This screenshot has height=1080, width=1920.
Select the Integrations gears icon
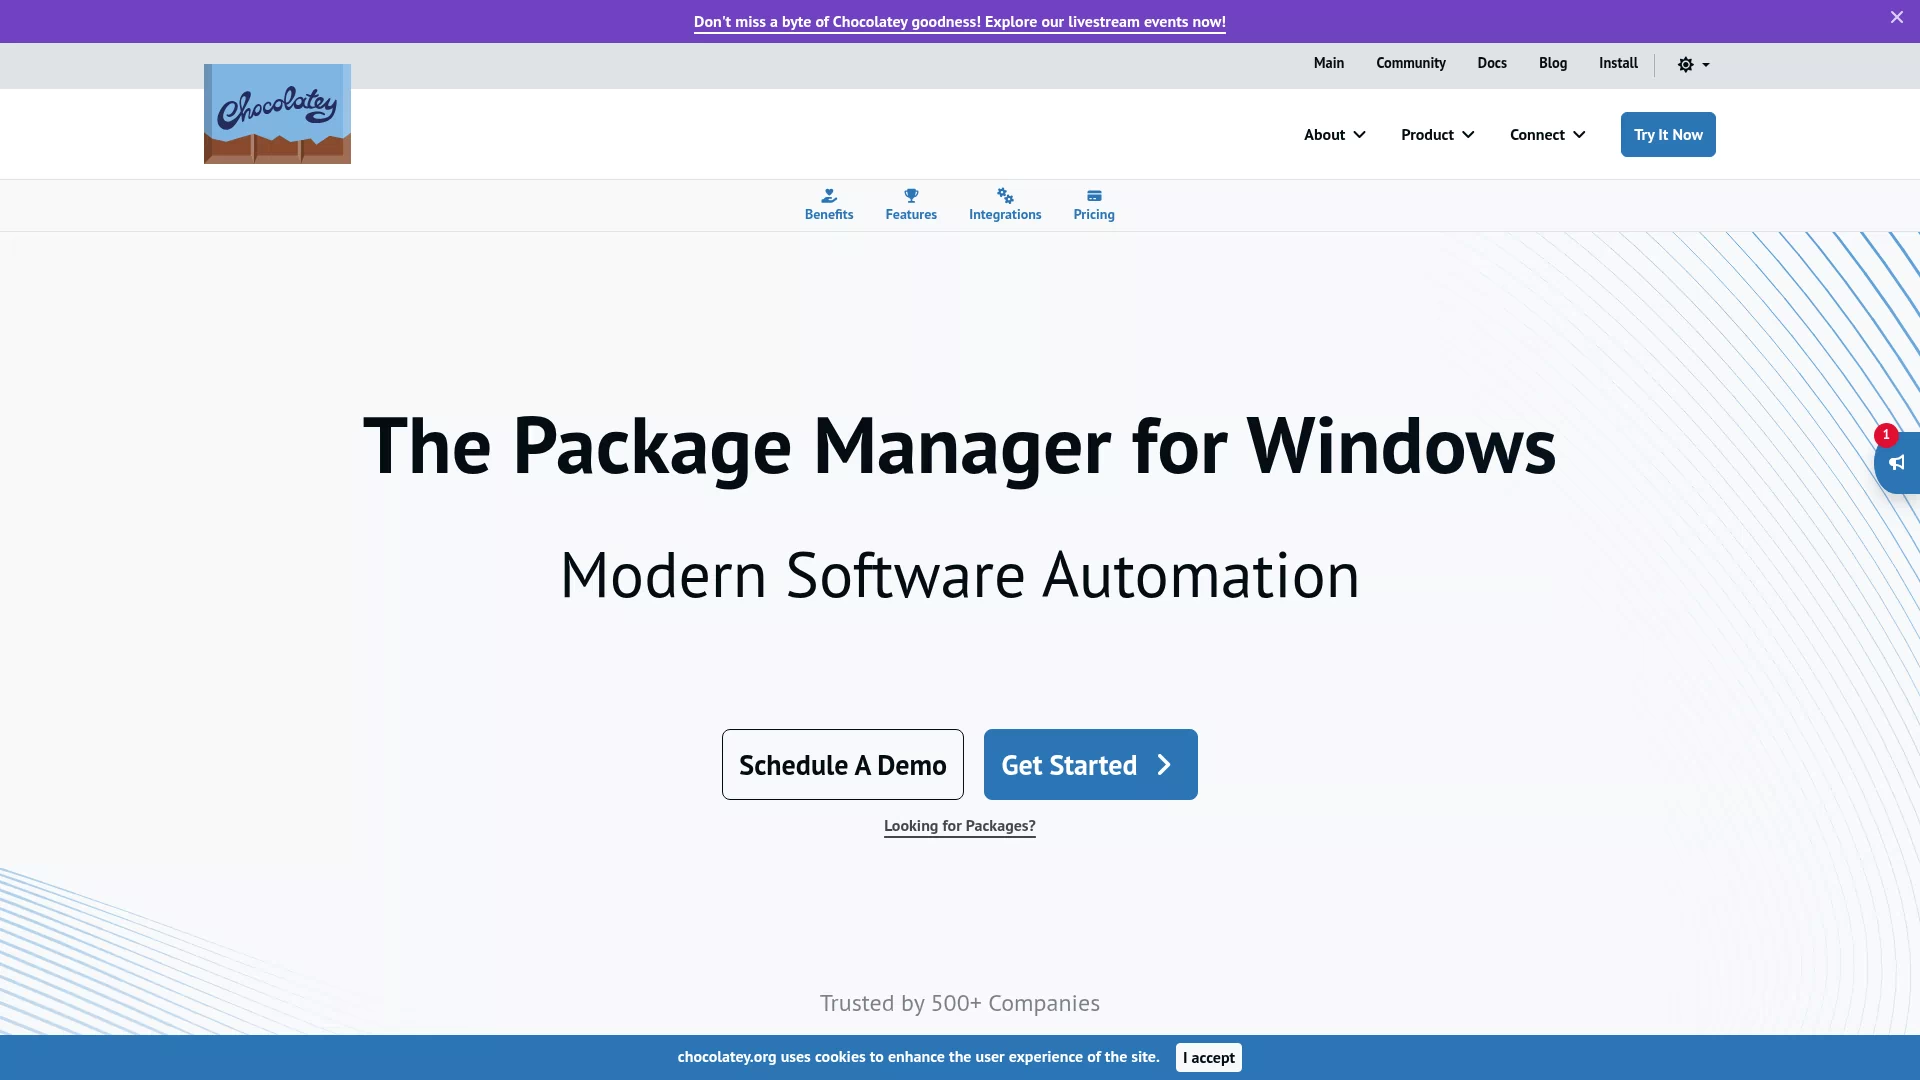[1005, 196]
